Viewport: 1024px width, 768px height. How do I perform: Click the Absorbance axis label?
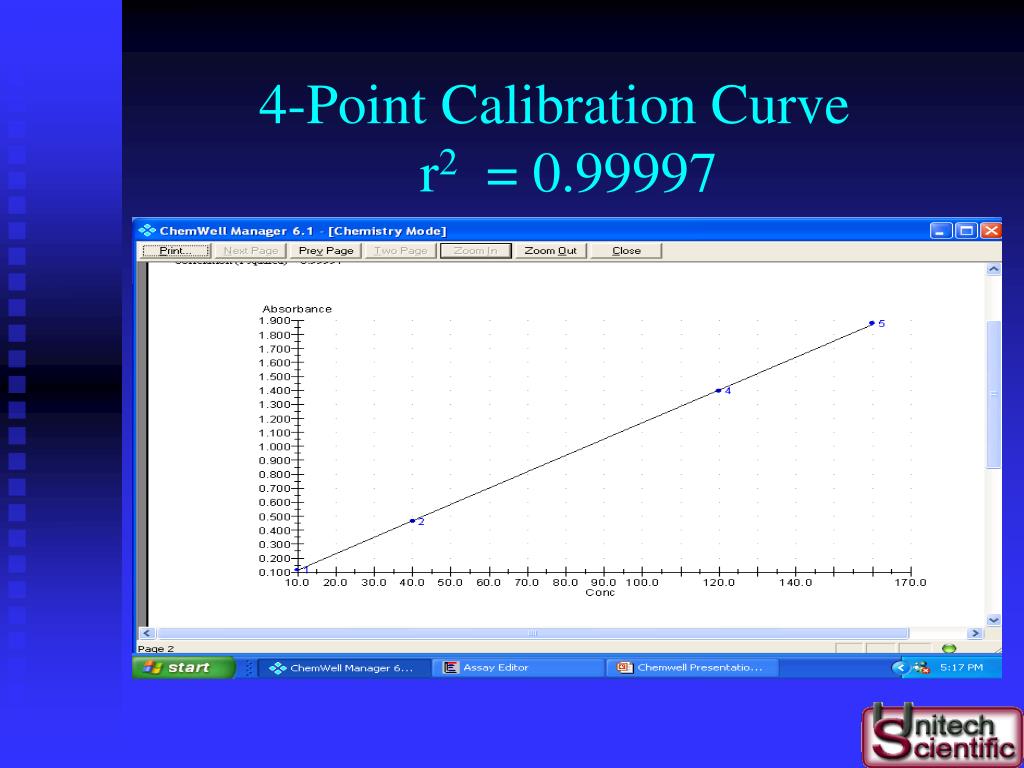click(297, 309)
